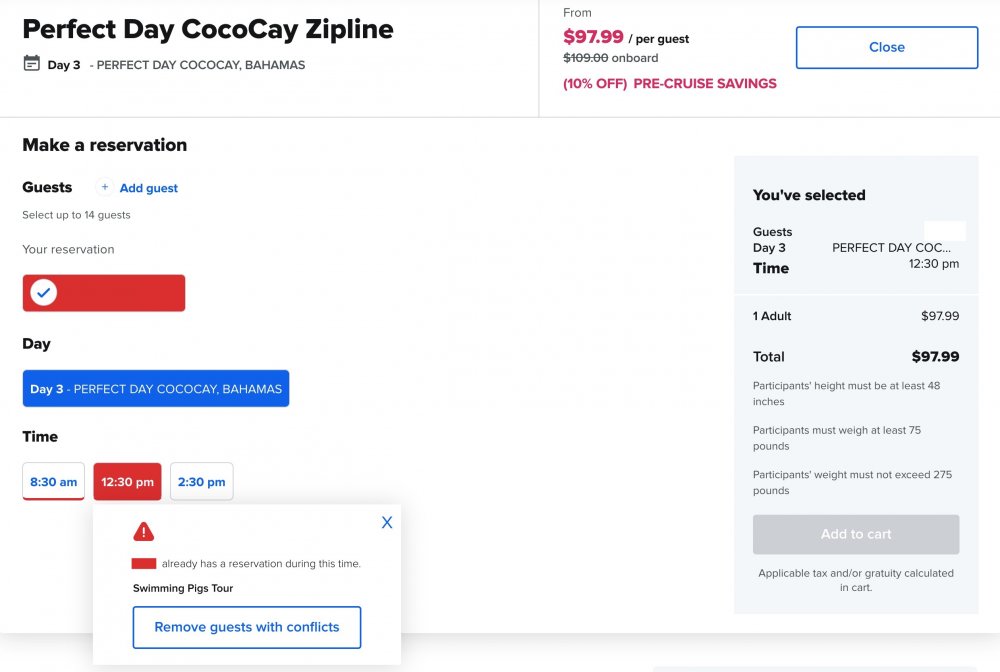Toggle the checkmark on the selected guest

43,293
